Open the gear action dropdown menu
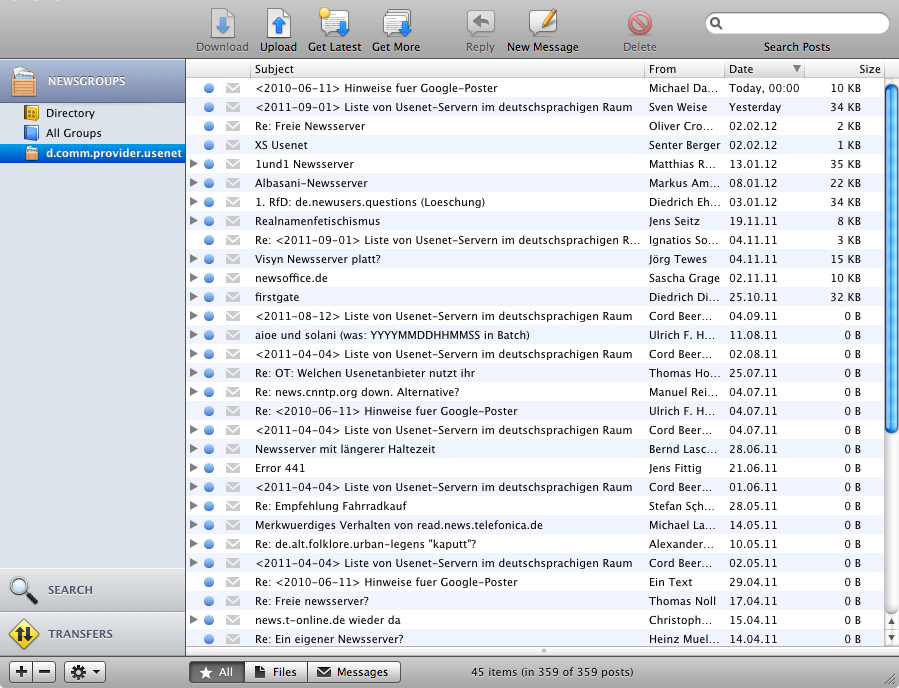 [84, 672]
